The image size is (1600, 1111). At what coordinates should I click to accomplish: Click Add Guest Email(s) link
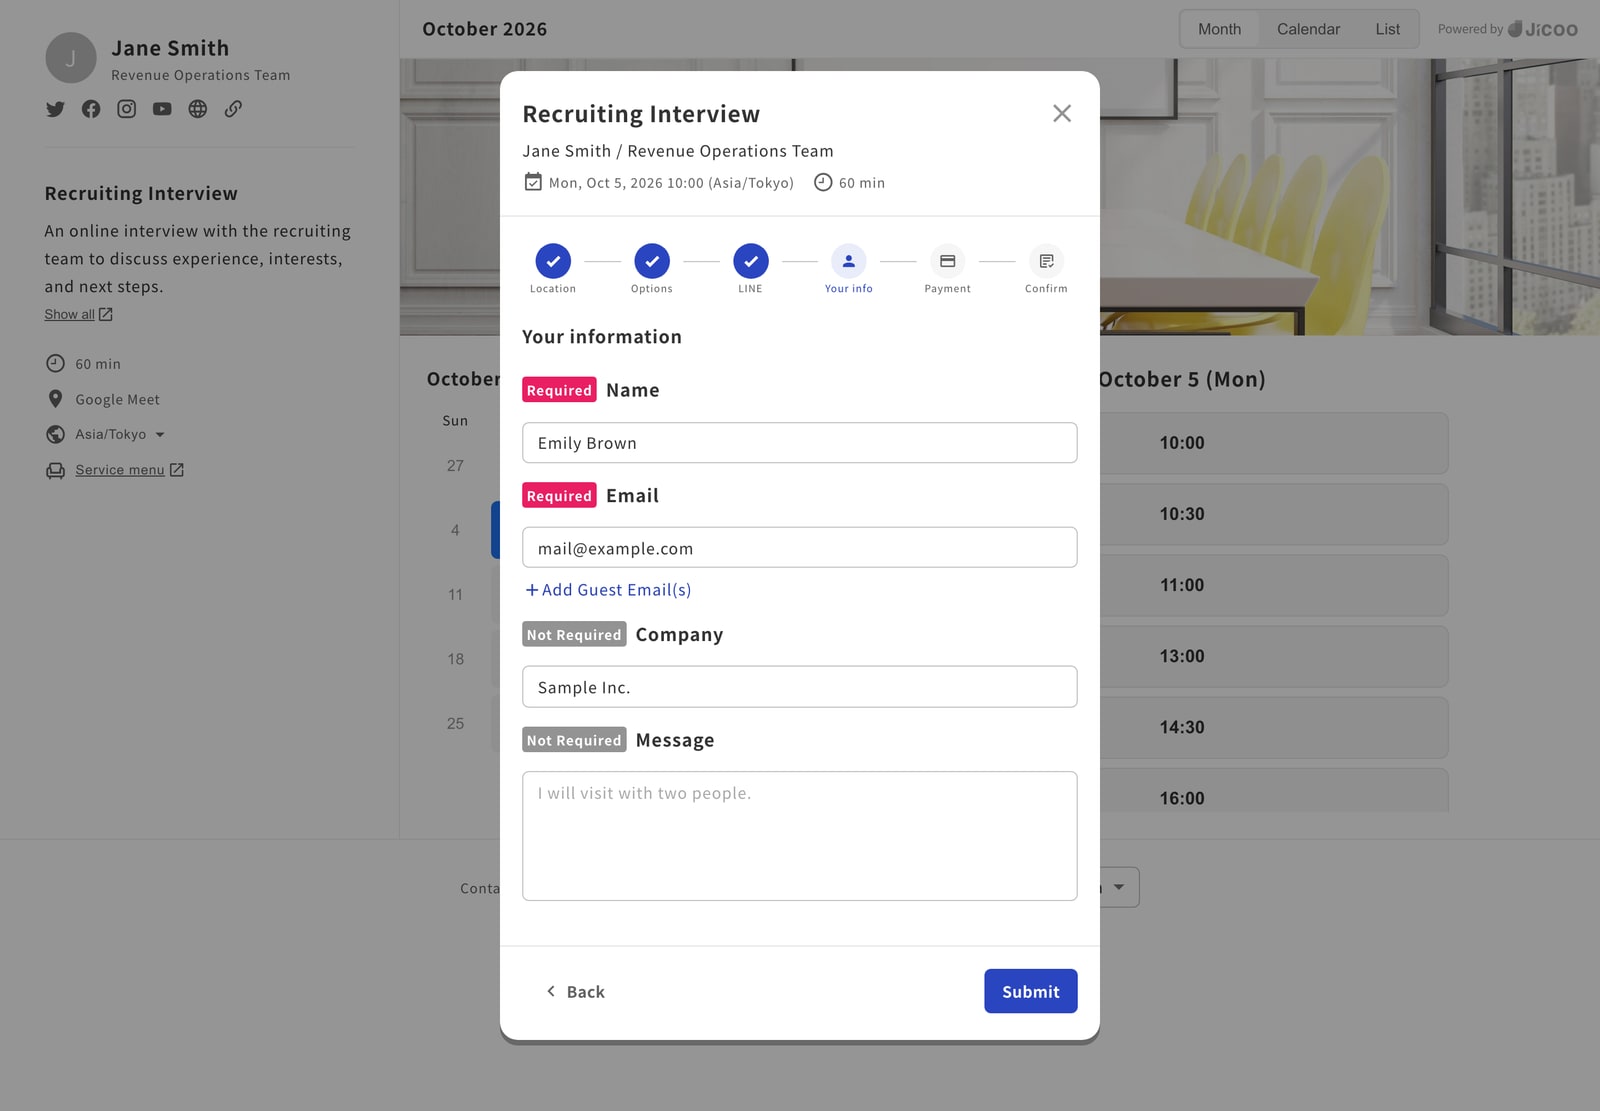pyautogui.click(x=608, y=590)
